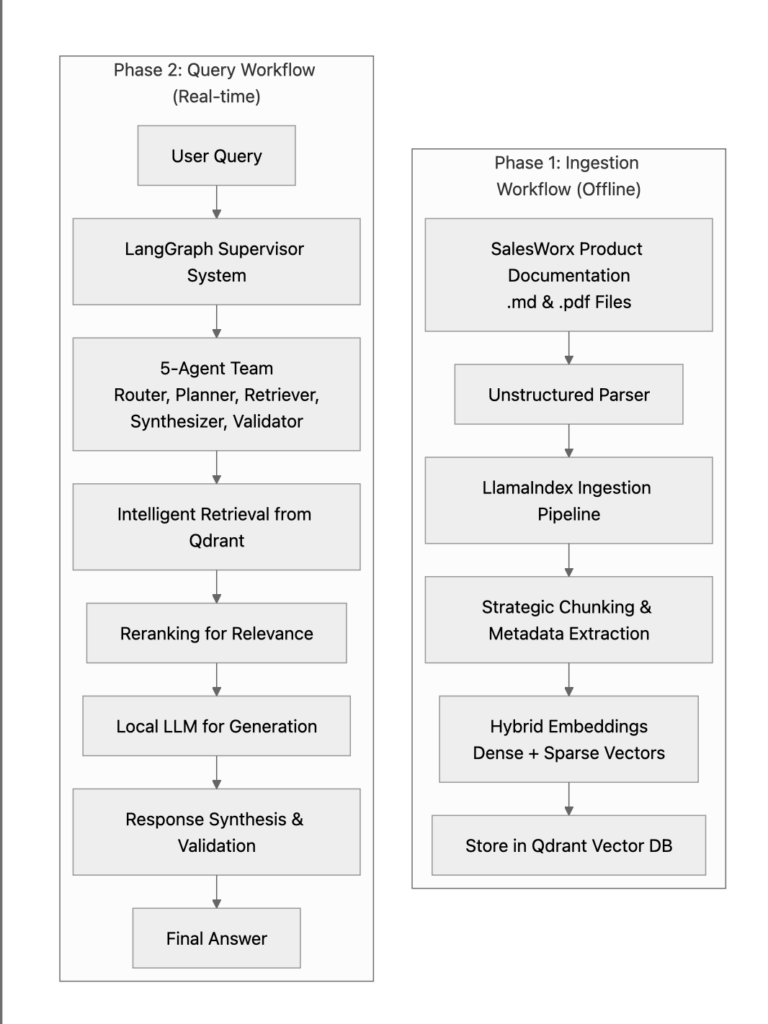
Task: Click the SalesWorx Product Documentation node
Action: 568,274
